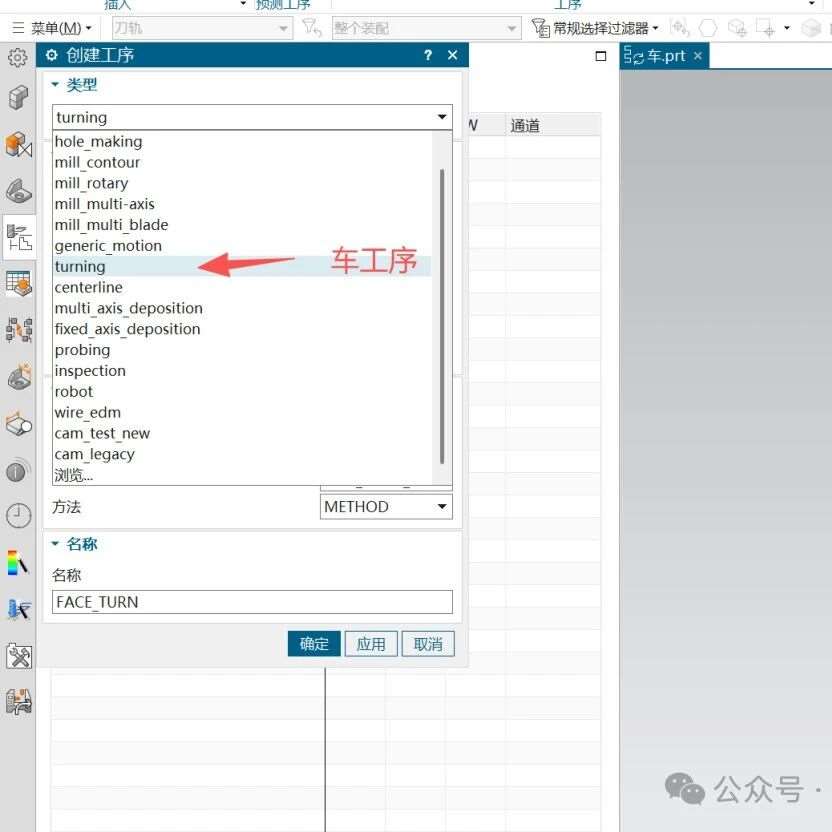Open the bottom machine sidebar icon
This screenshot has height=832, width=832.
(x=19, y=702)
